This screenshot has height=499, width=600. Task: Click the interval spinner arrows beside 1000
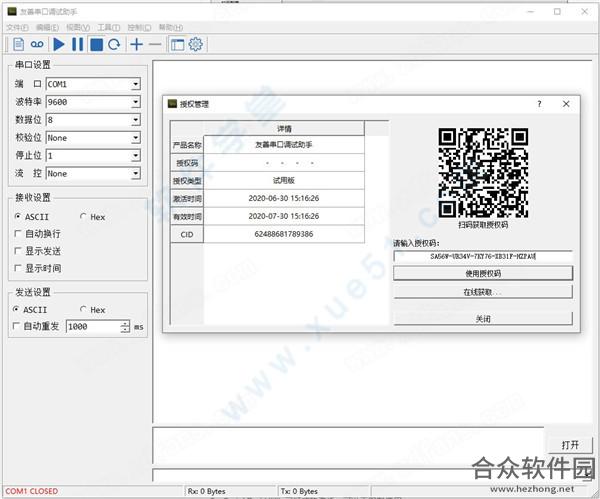pos(125,326)
